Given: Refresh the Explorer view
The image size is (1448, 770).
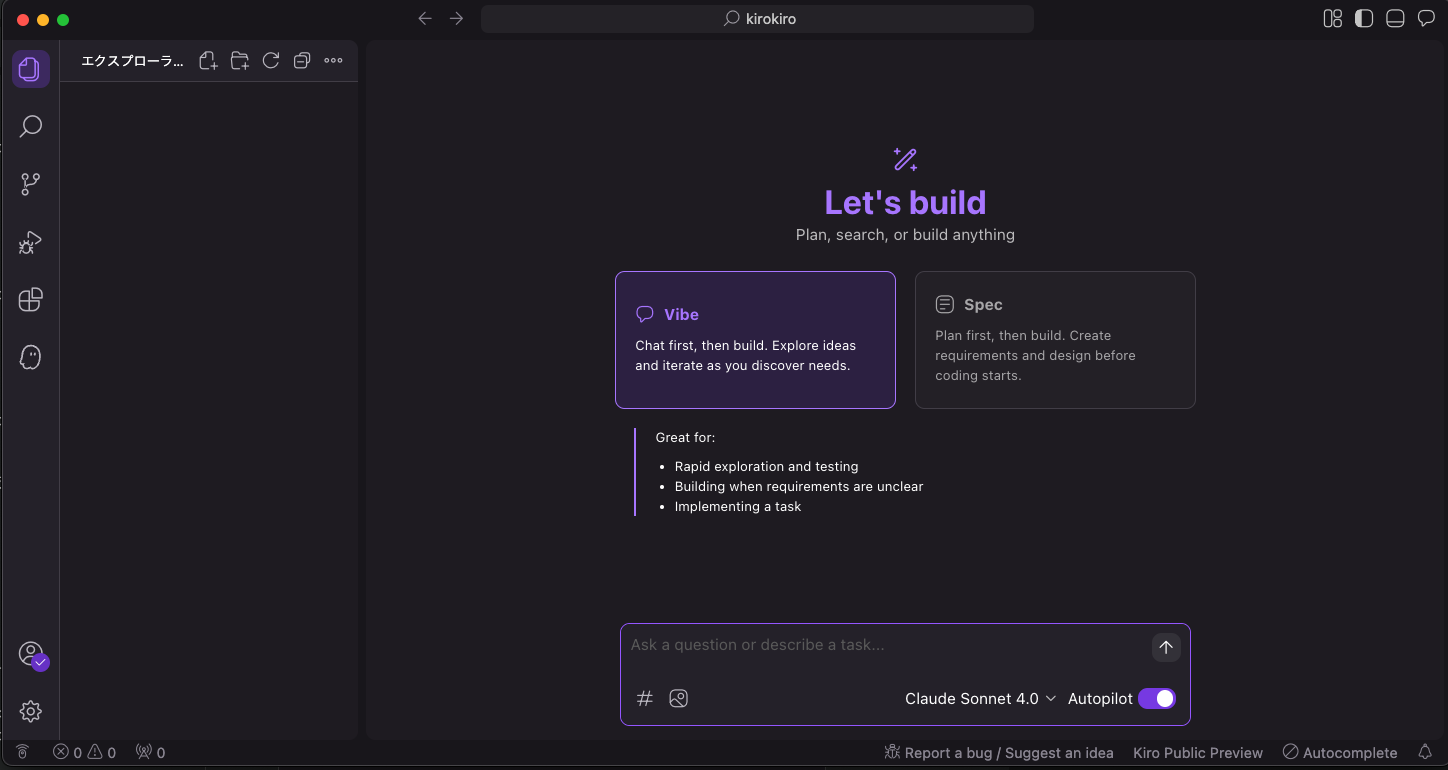Looking at the screenshot, I should pyautogui.click(x=271, y=61).
